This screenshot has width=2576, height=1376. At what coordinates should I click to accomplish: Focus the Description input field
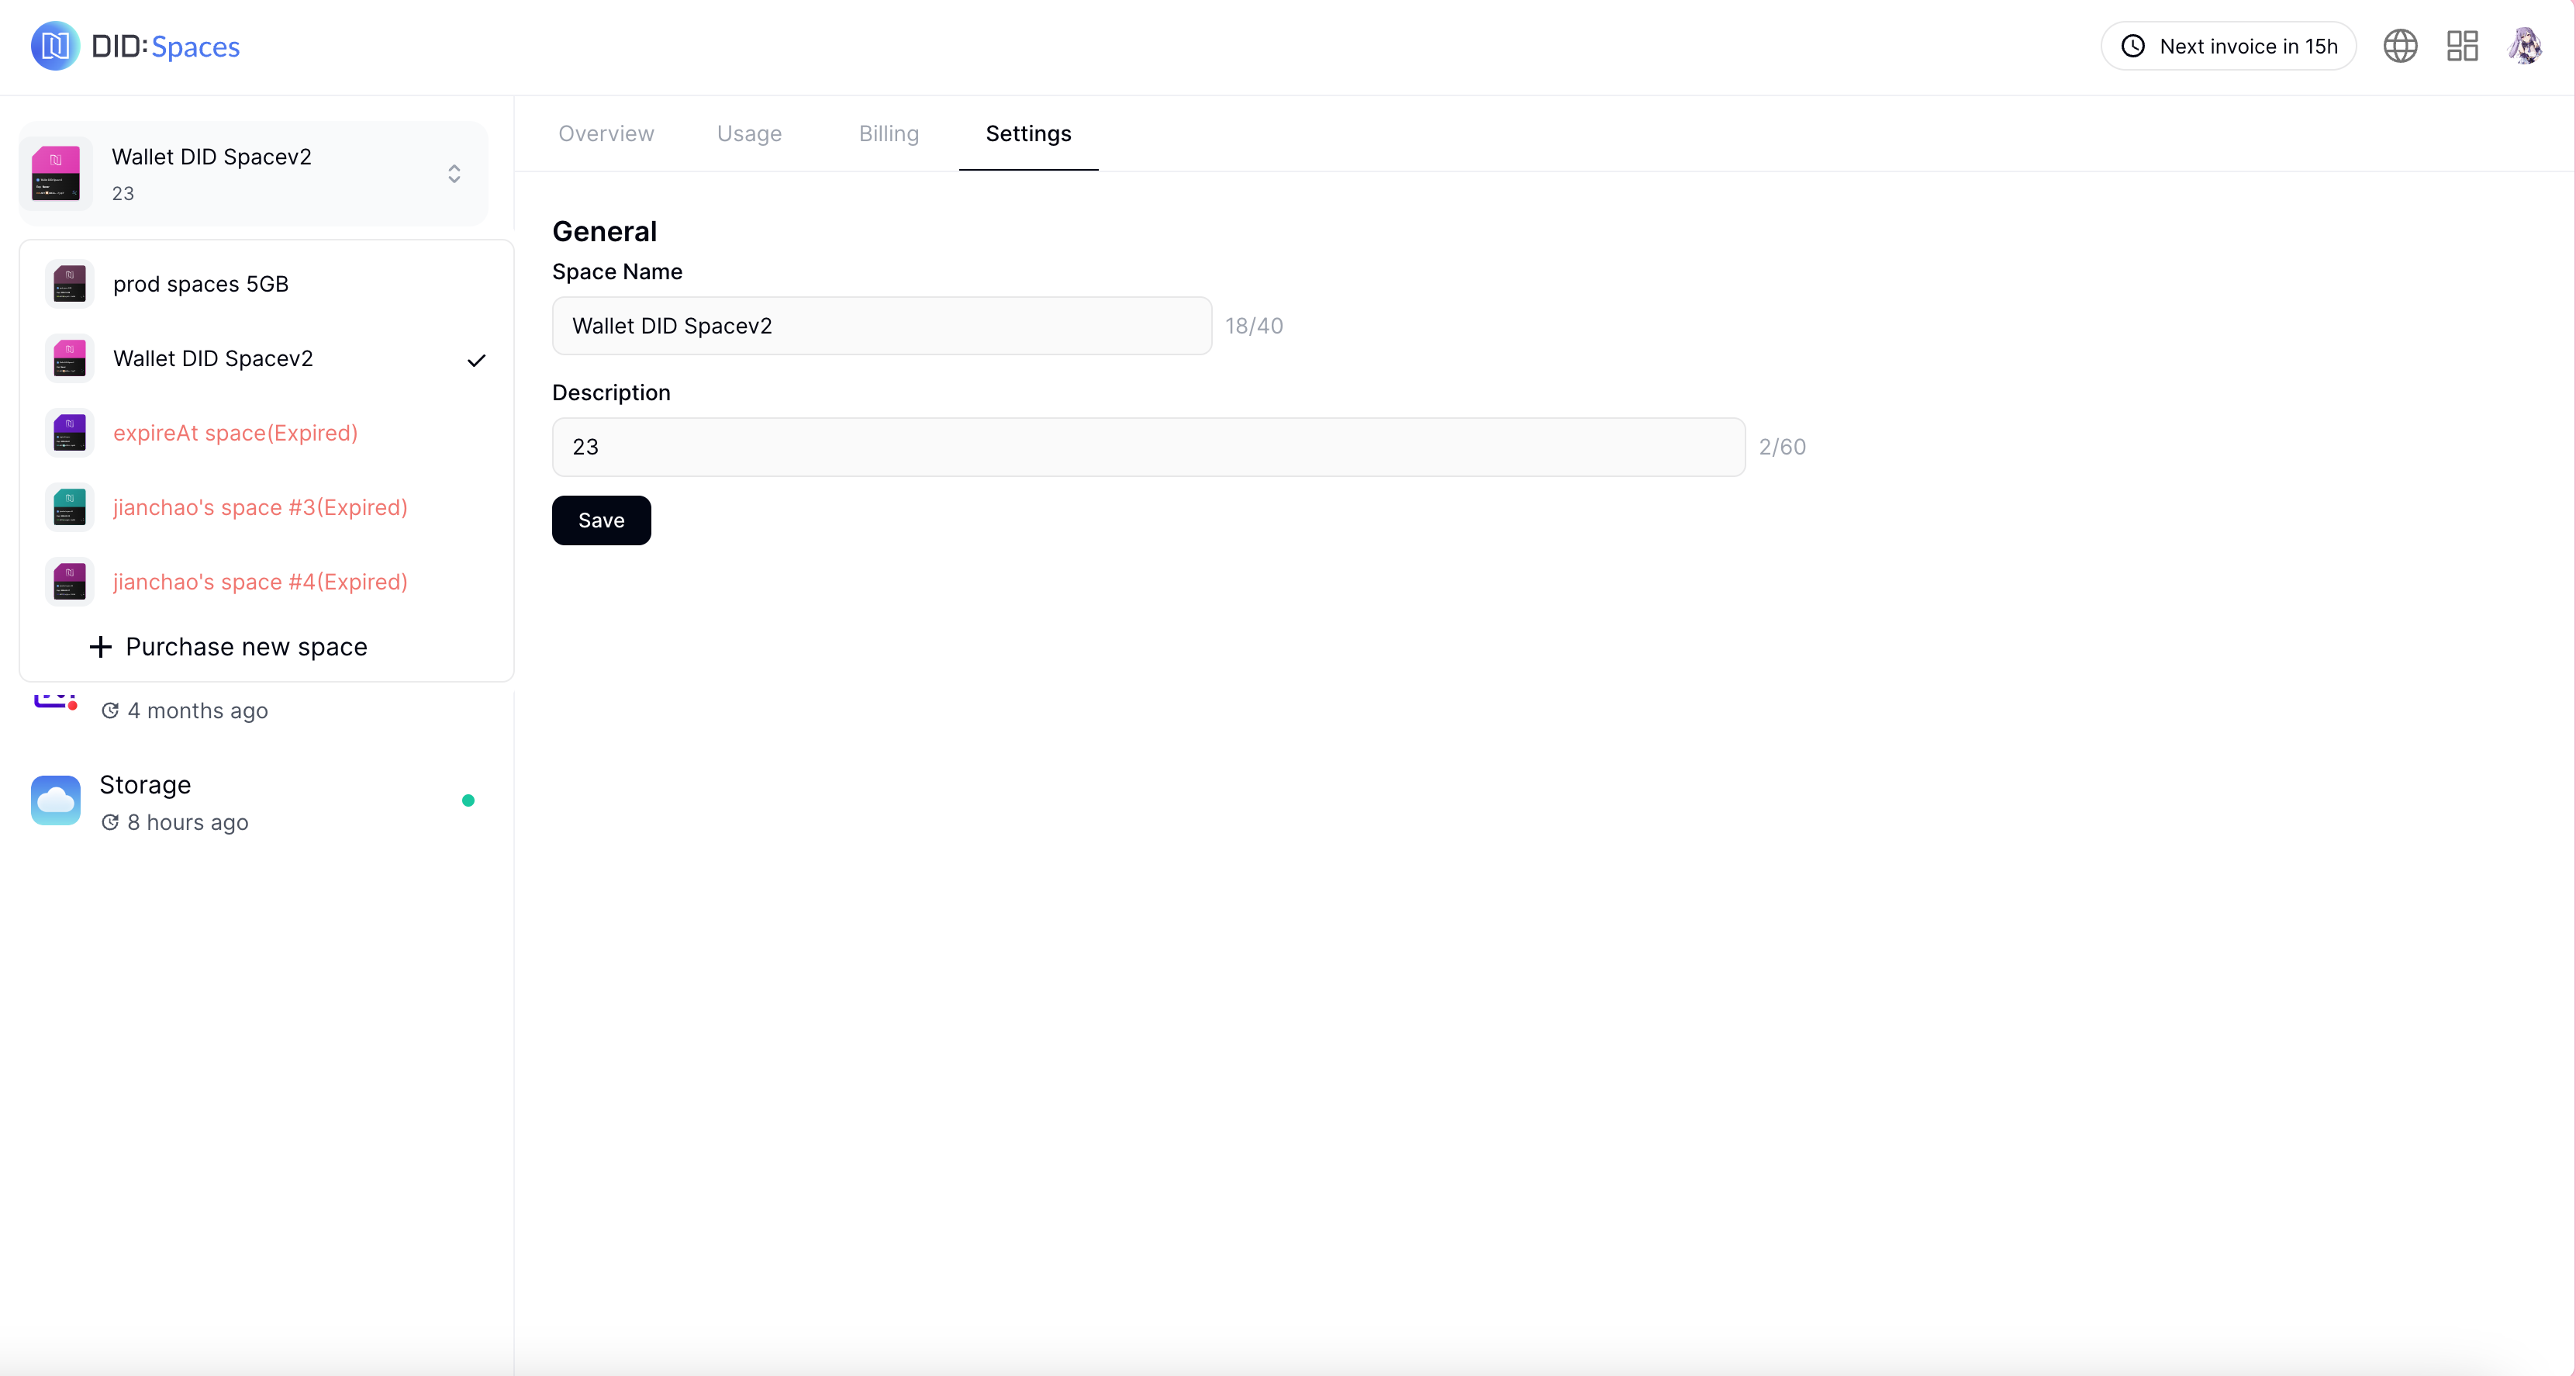(x=1148, y=447)
